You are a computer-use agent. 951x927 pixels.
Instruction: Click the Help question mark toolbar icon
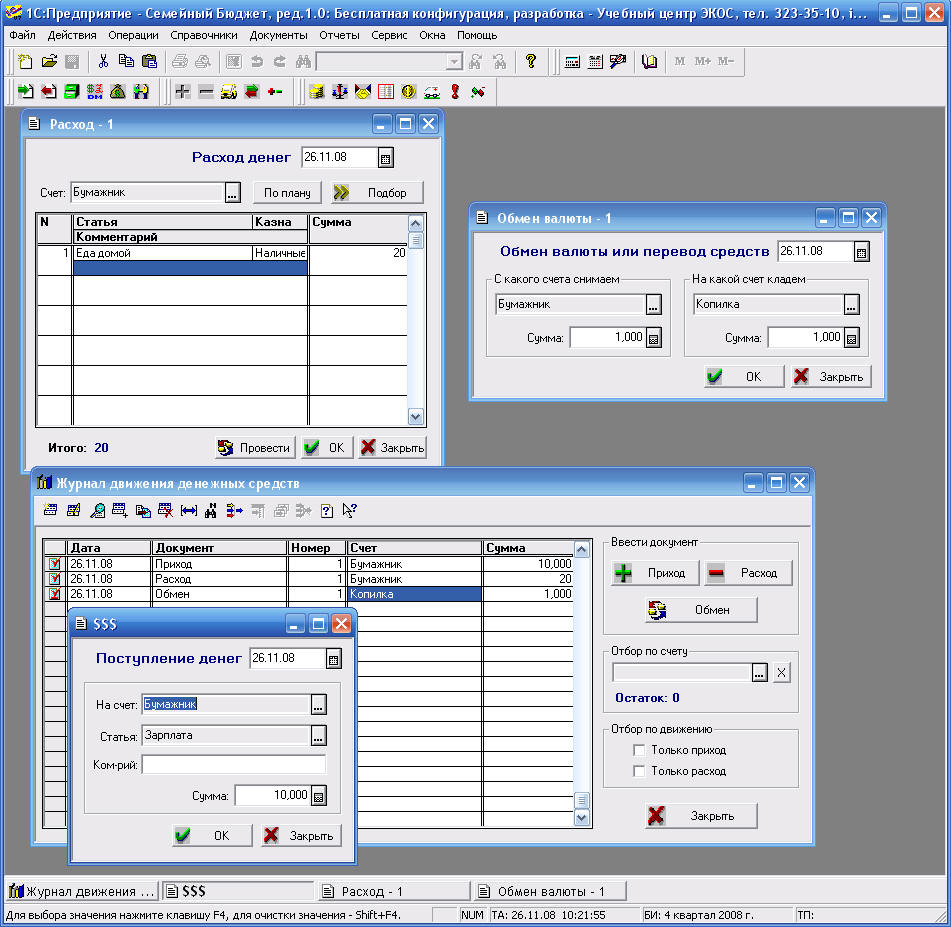point(530,61)
